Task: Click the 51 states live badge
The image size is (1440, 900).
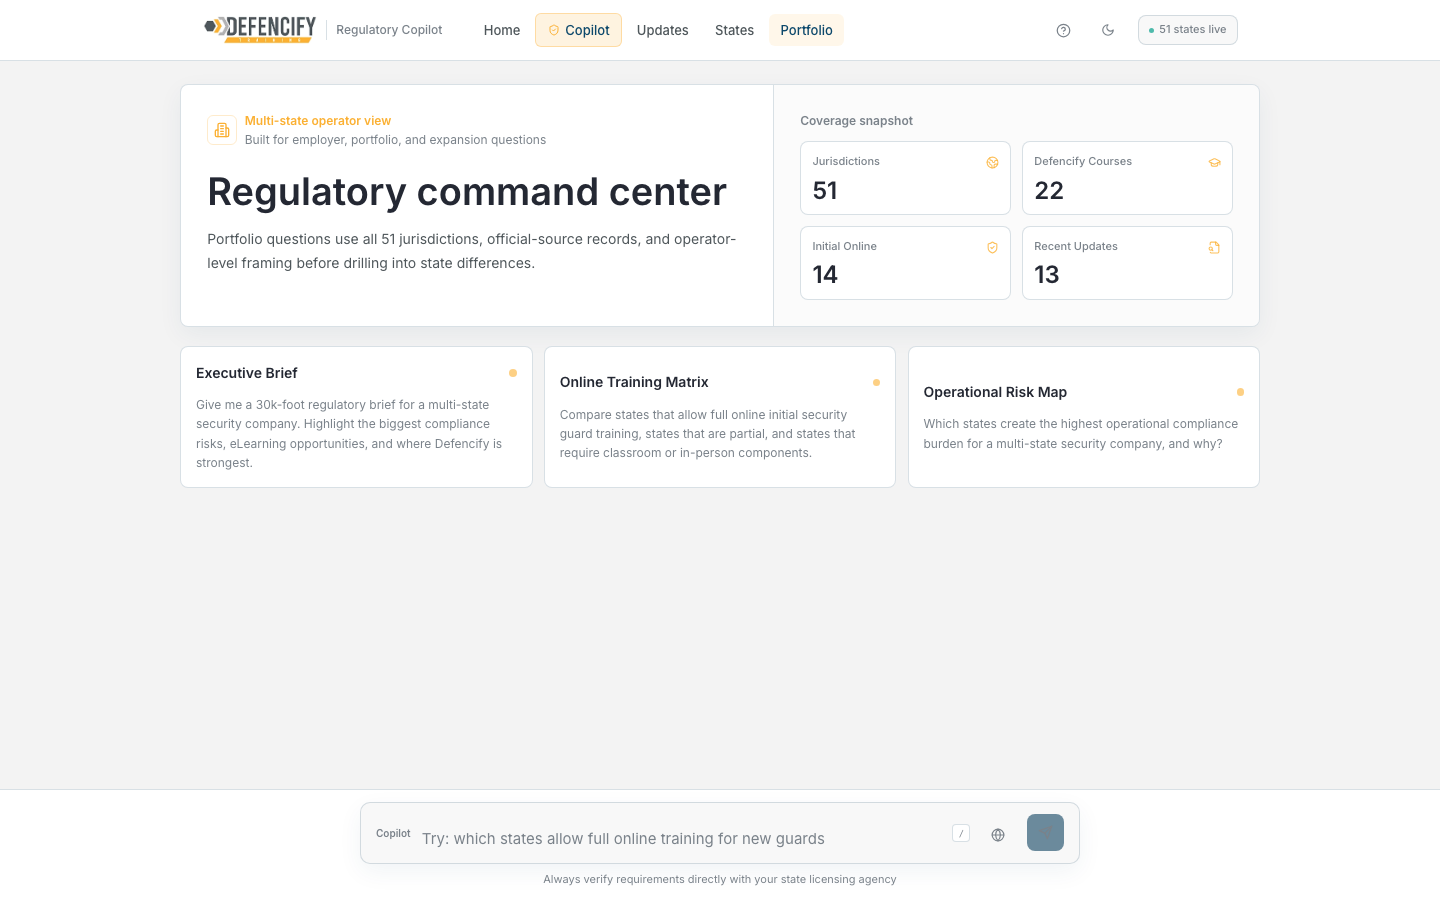Action: click(1187, 30)
